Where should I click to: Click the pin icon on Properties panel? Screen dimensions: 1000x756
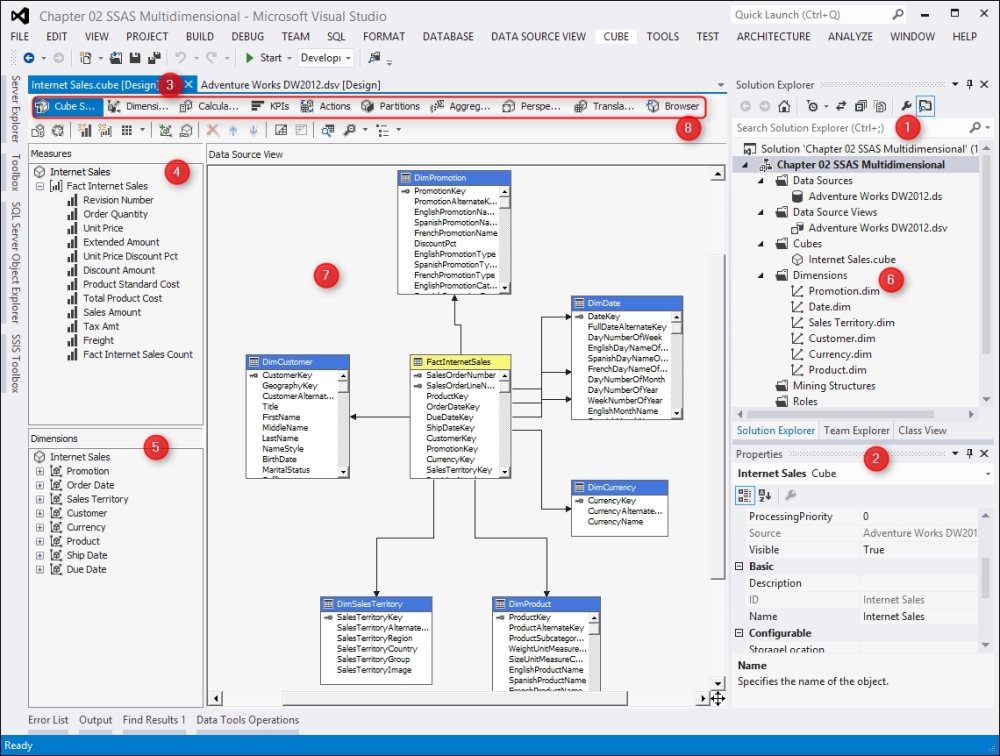click(x=969, y=454)
